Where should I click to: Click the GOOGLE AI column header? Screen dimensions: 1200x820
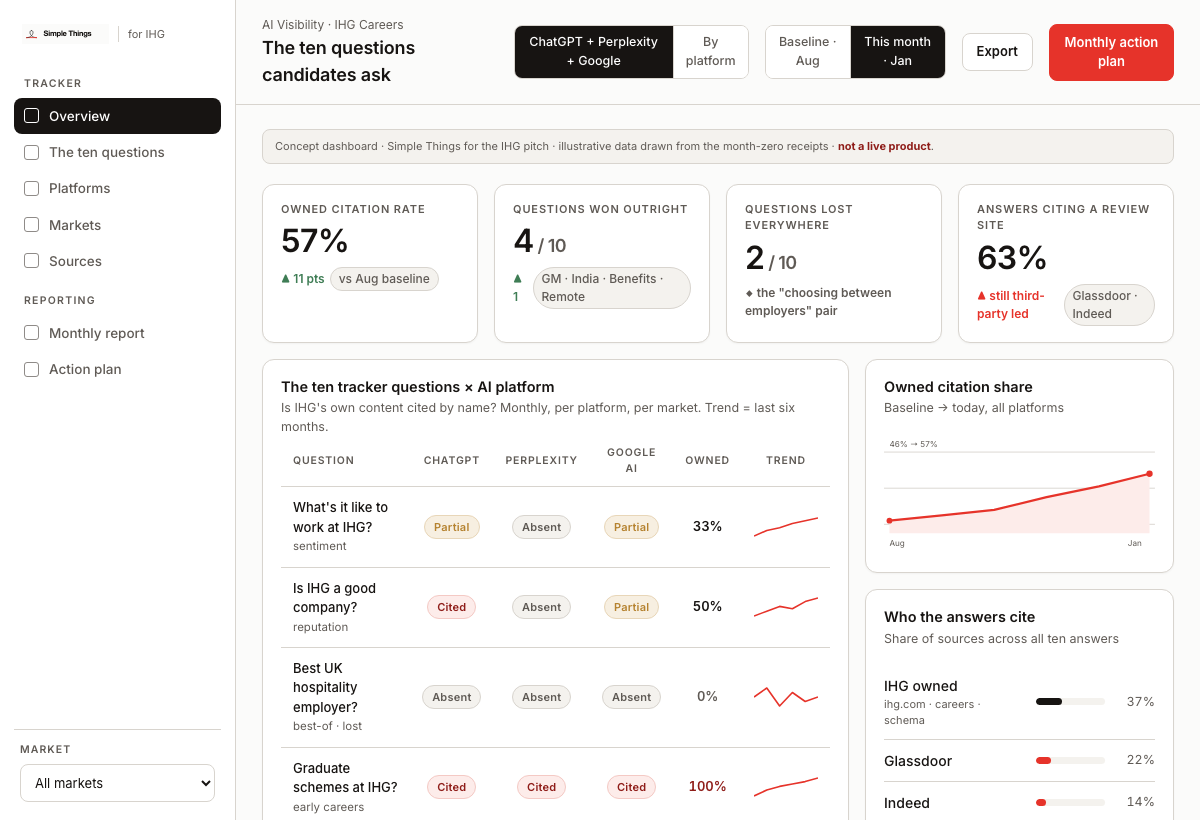click(631, 460)
